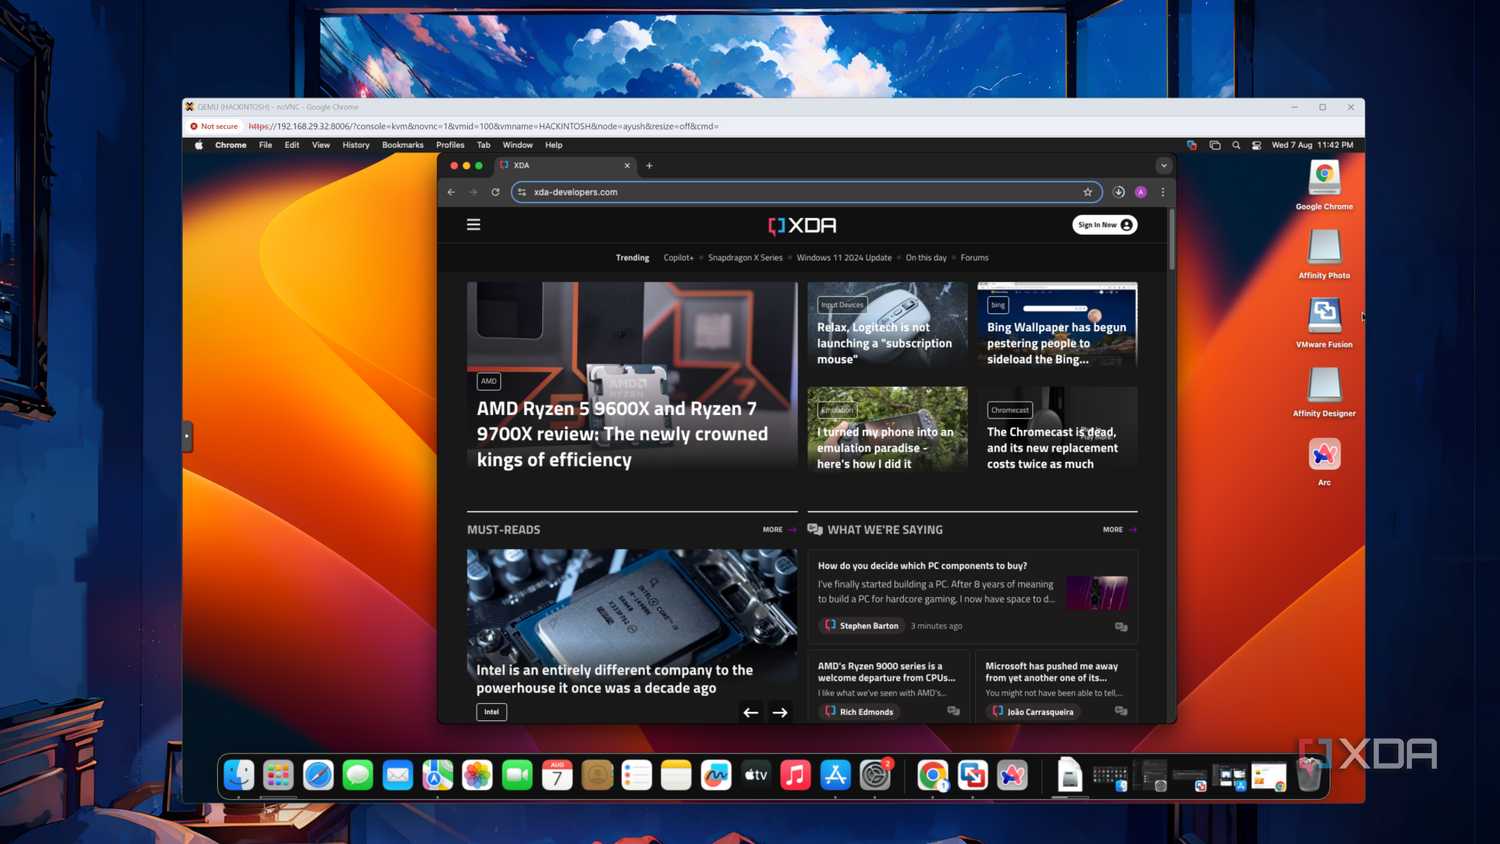Open the File menu
Screen dimensions: 1500x844
[x=265, y=145]
